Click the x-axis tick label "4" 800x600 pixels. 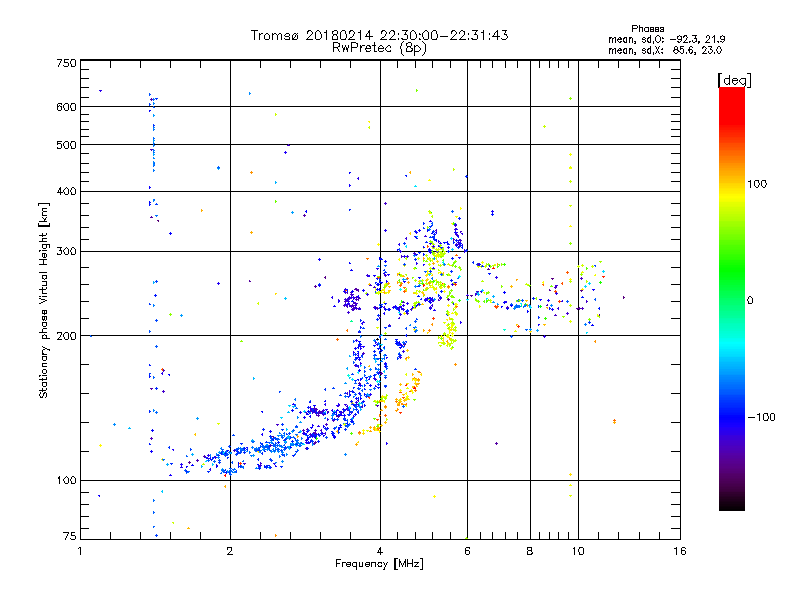(380, 551)
